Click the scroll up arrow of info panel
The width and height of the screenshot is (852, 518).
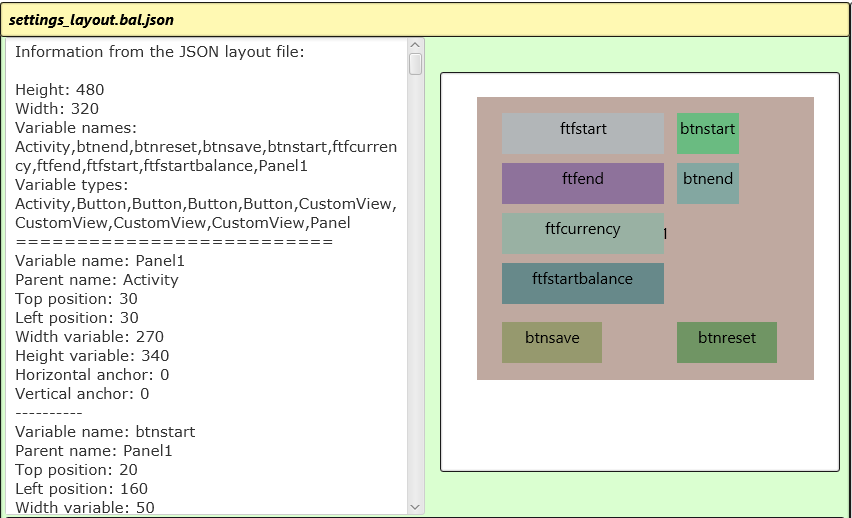coord(416,46)
